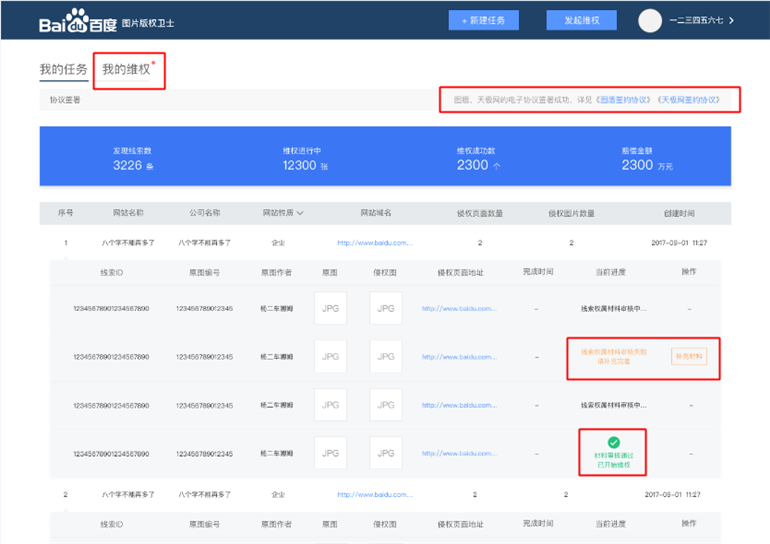Switch to the 我的任务 tab
Image resolution: width=770 pixels, height=544 pixels.
click(63, 70)
